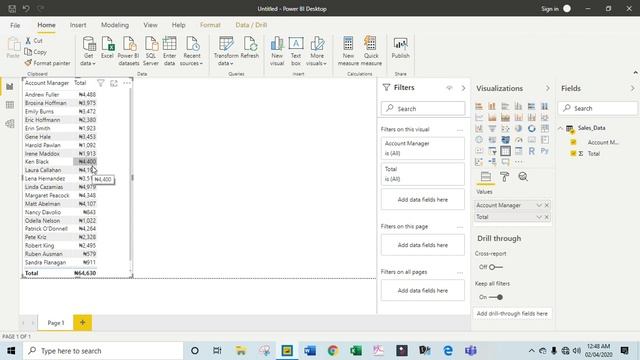Refresh the data
Viewport: 640px width, 360px height.
249,47
